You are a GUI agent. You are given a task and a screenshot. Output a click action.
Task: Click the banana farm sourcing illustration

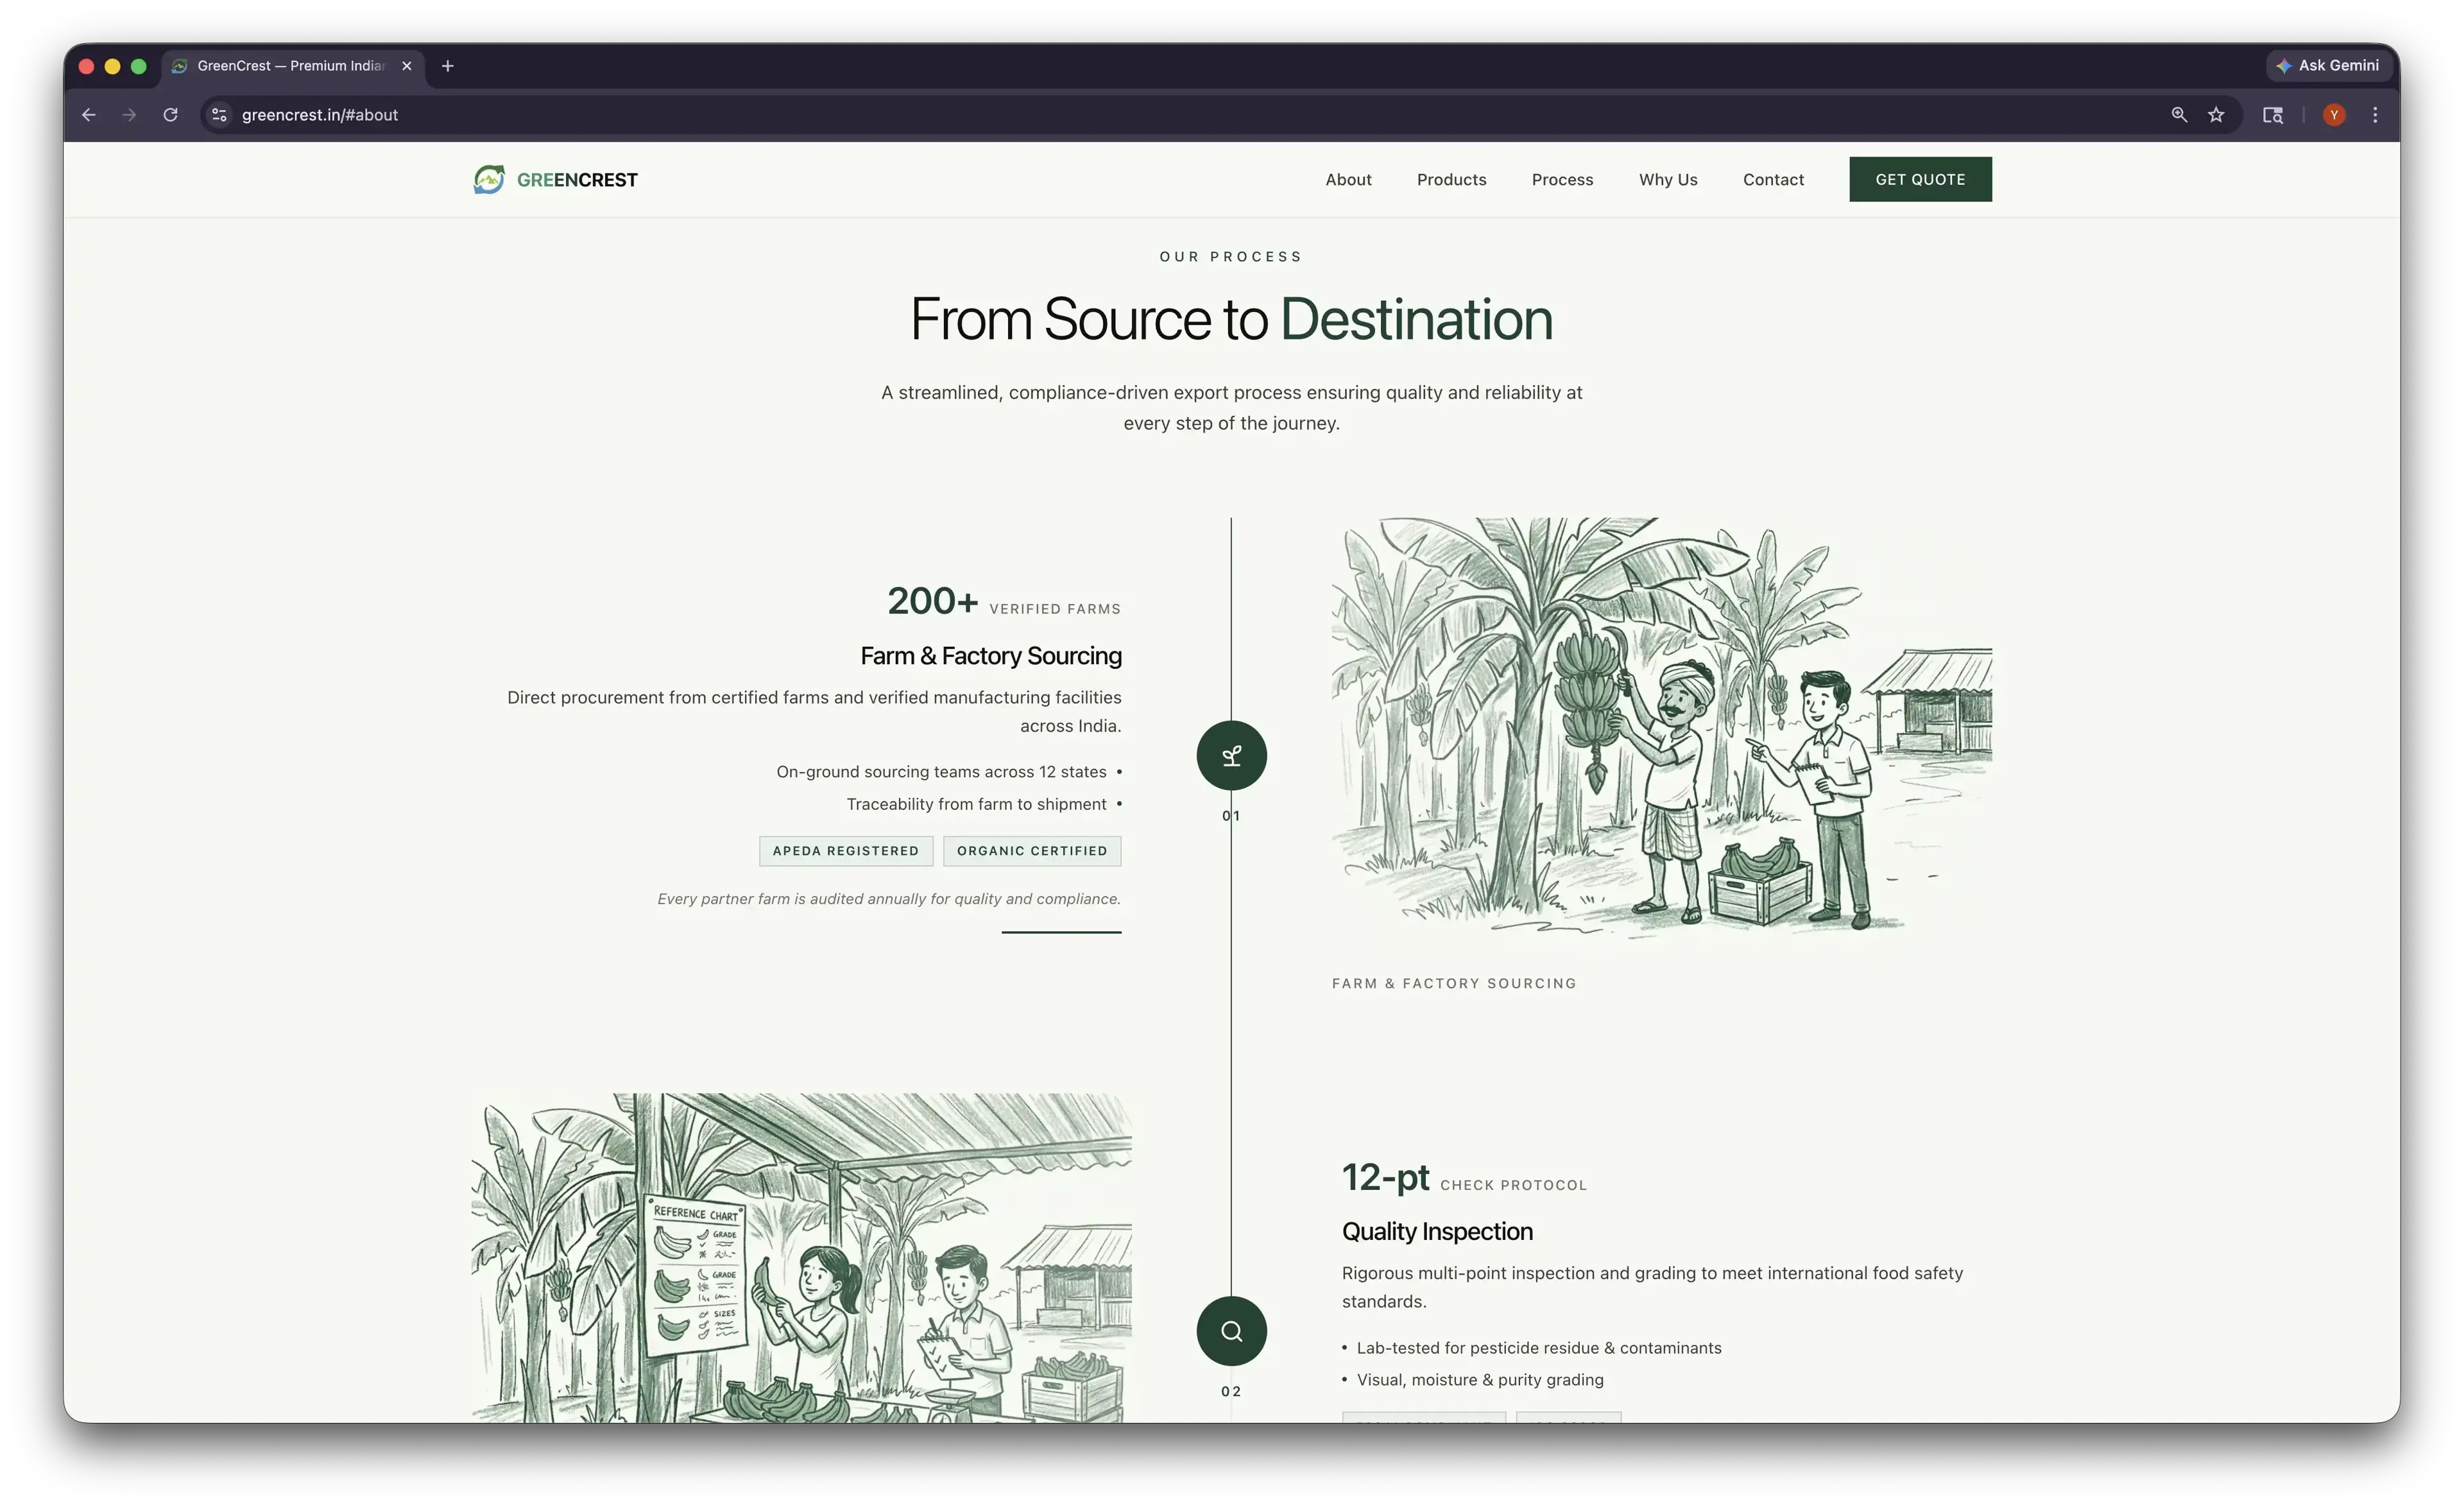pos(1661,730)
